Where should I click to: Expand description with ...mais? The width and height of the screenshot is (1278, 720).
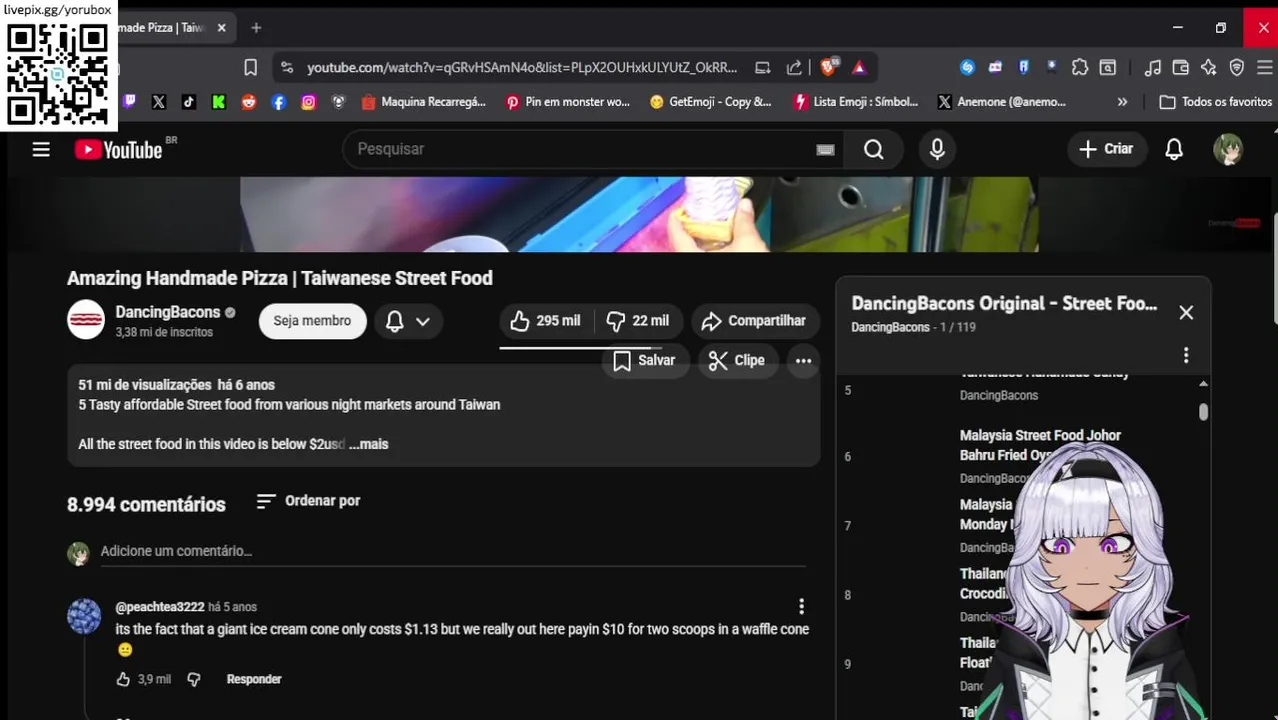click(368, 444)
